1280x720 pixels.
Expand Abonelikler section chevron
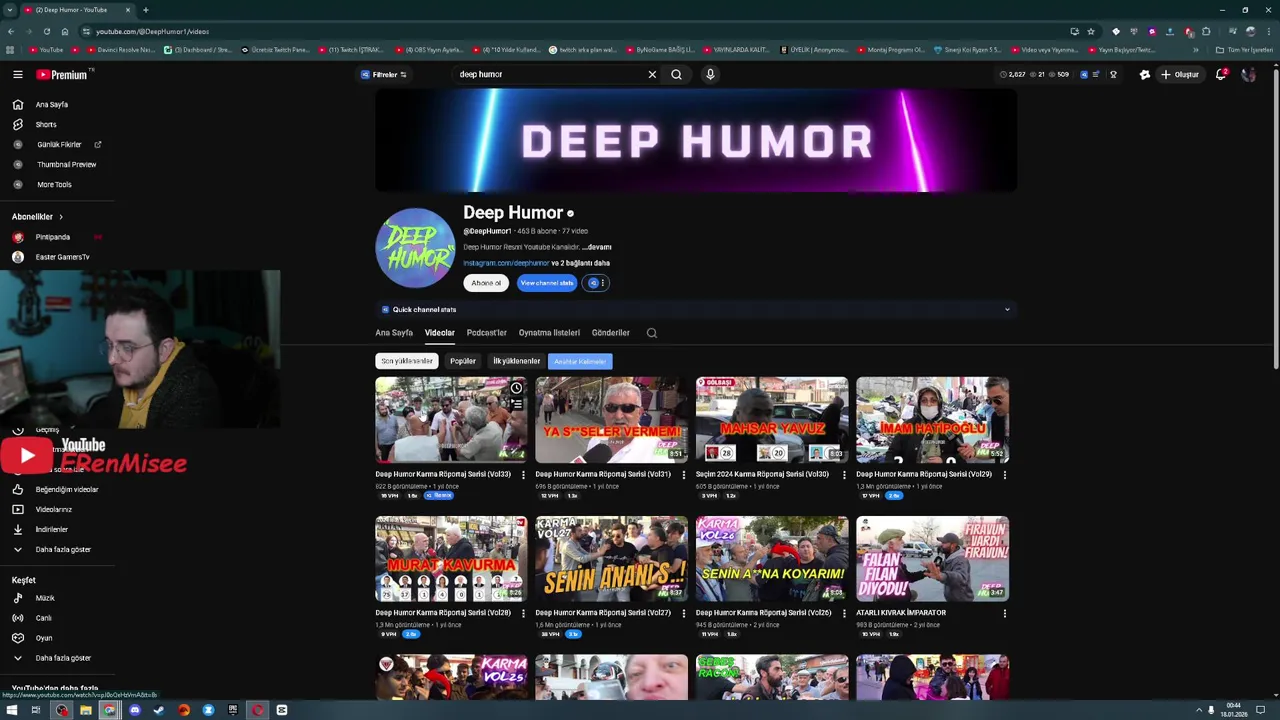(60, 217)
